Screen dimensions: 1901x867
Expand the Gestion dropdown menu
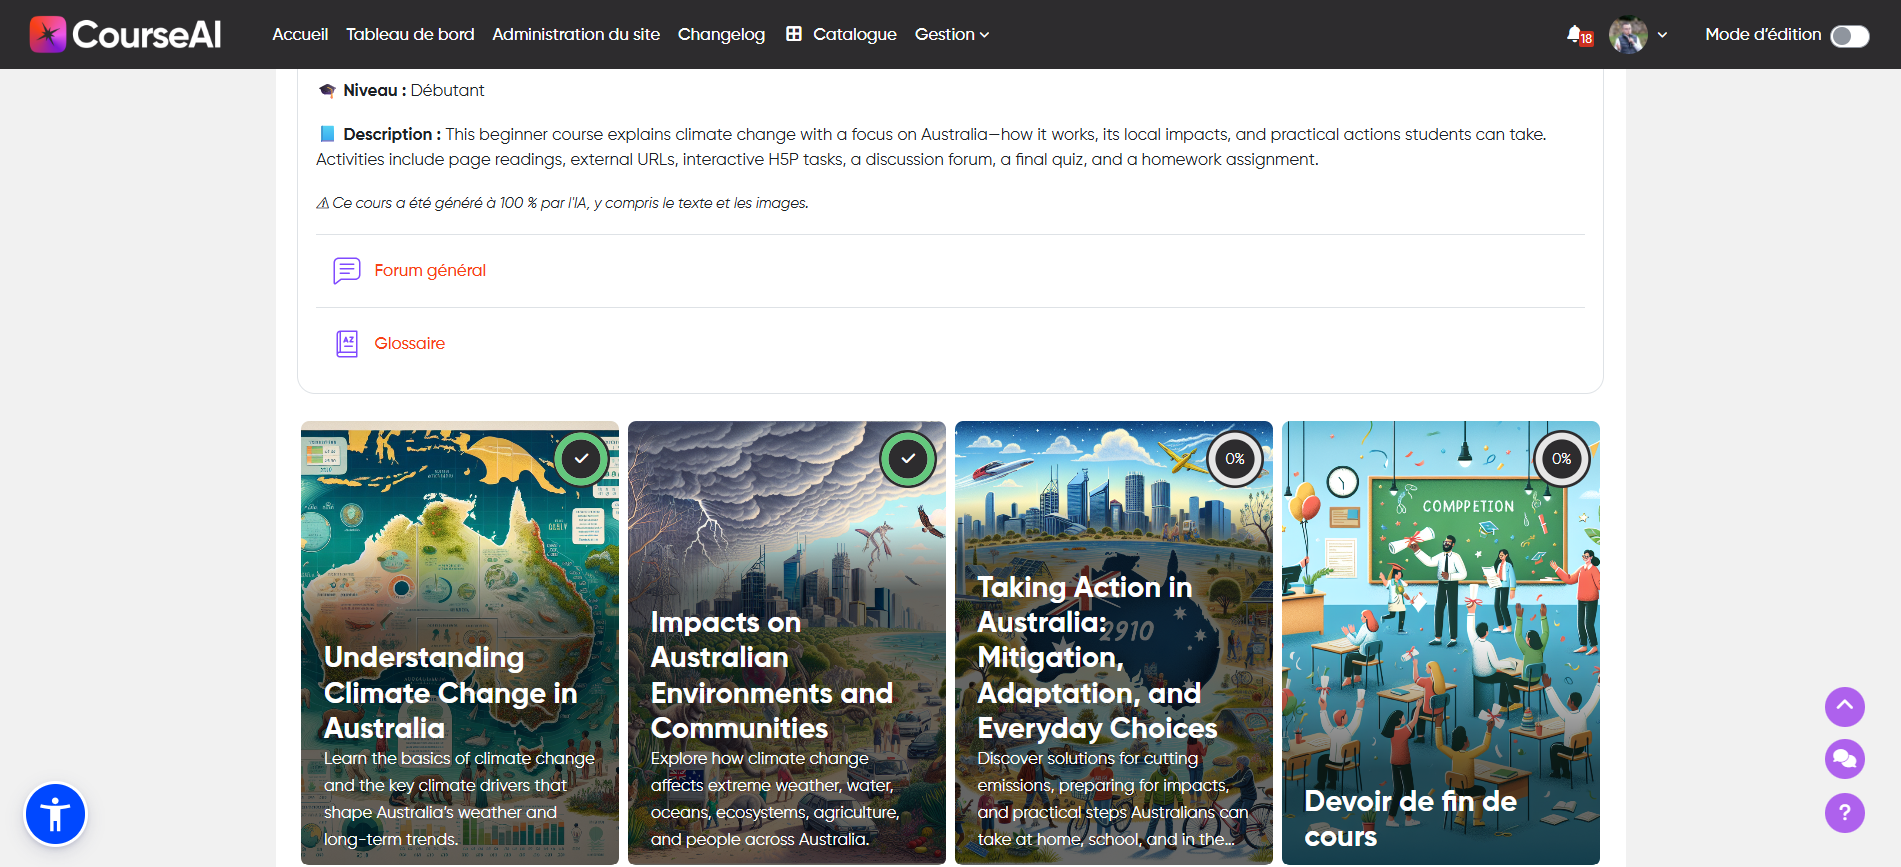(951, 34)
